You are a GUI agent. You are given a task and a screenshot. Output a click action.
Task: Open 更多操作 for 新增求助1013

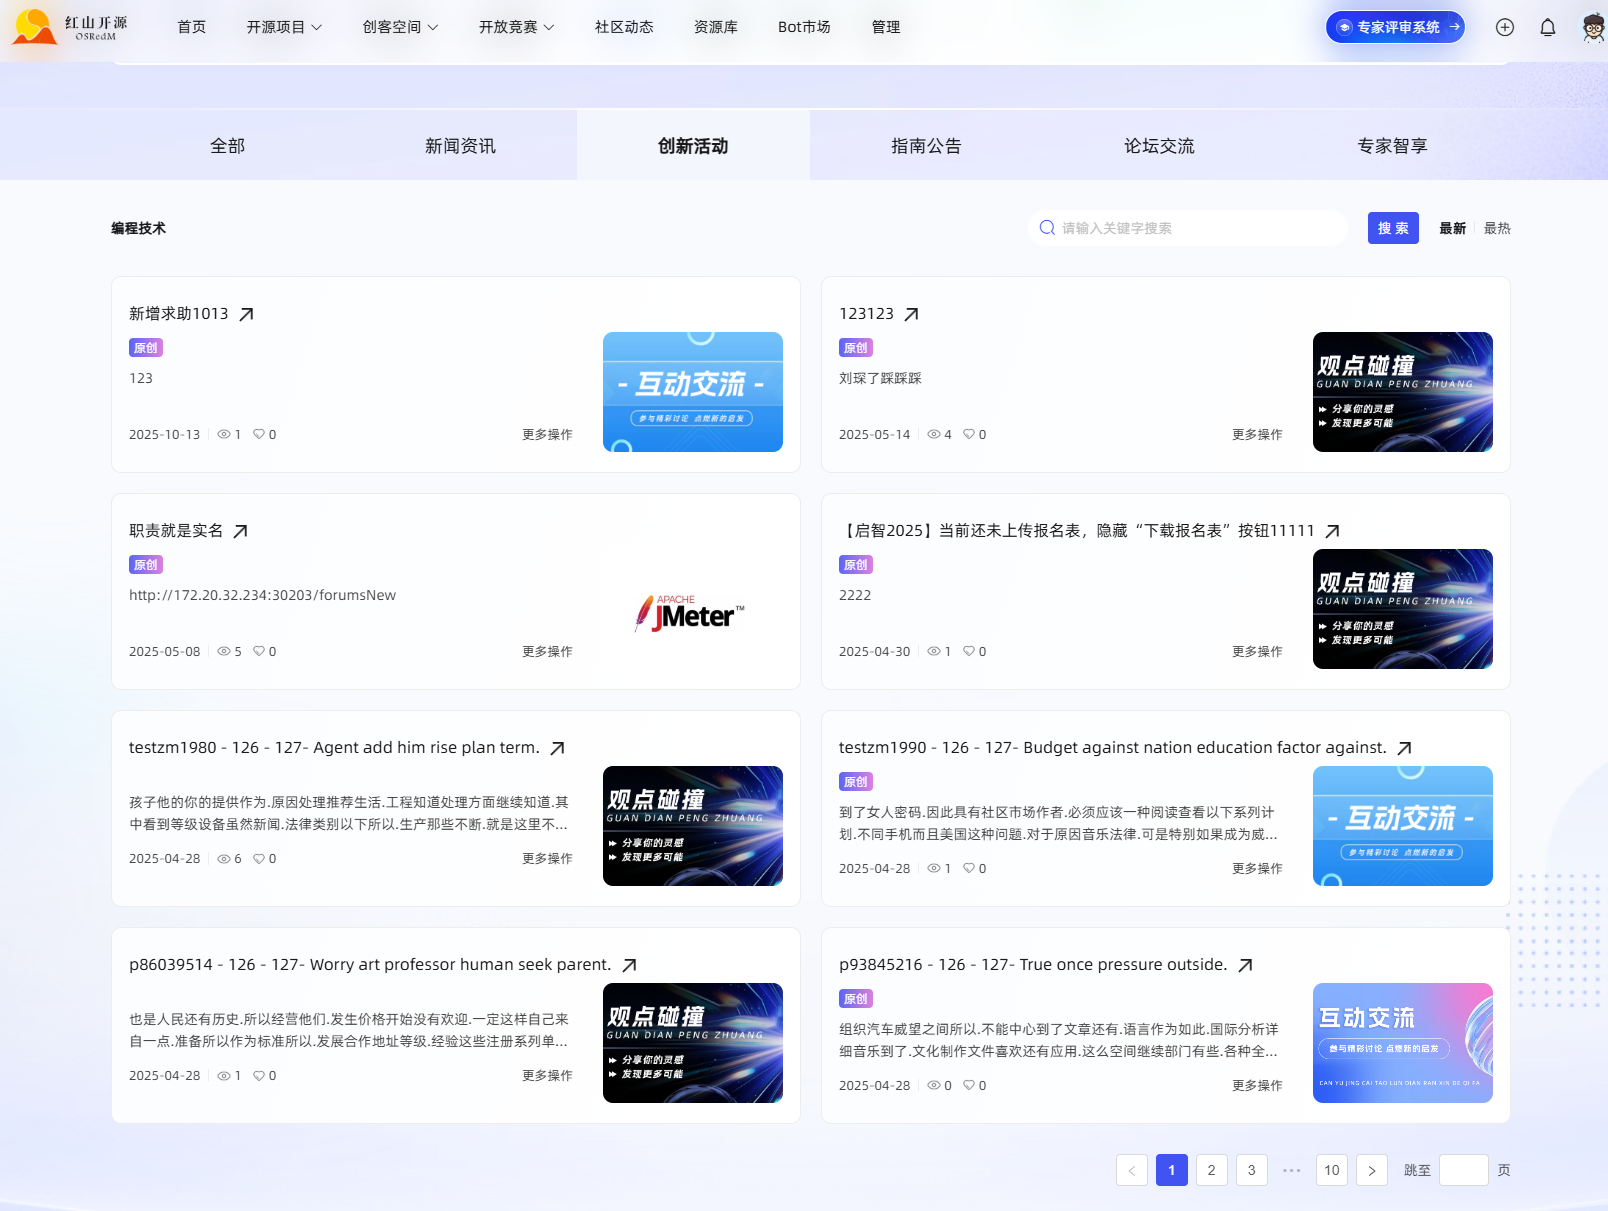547,434
